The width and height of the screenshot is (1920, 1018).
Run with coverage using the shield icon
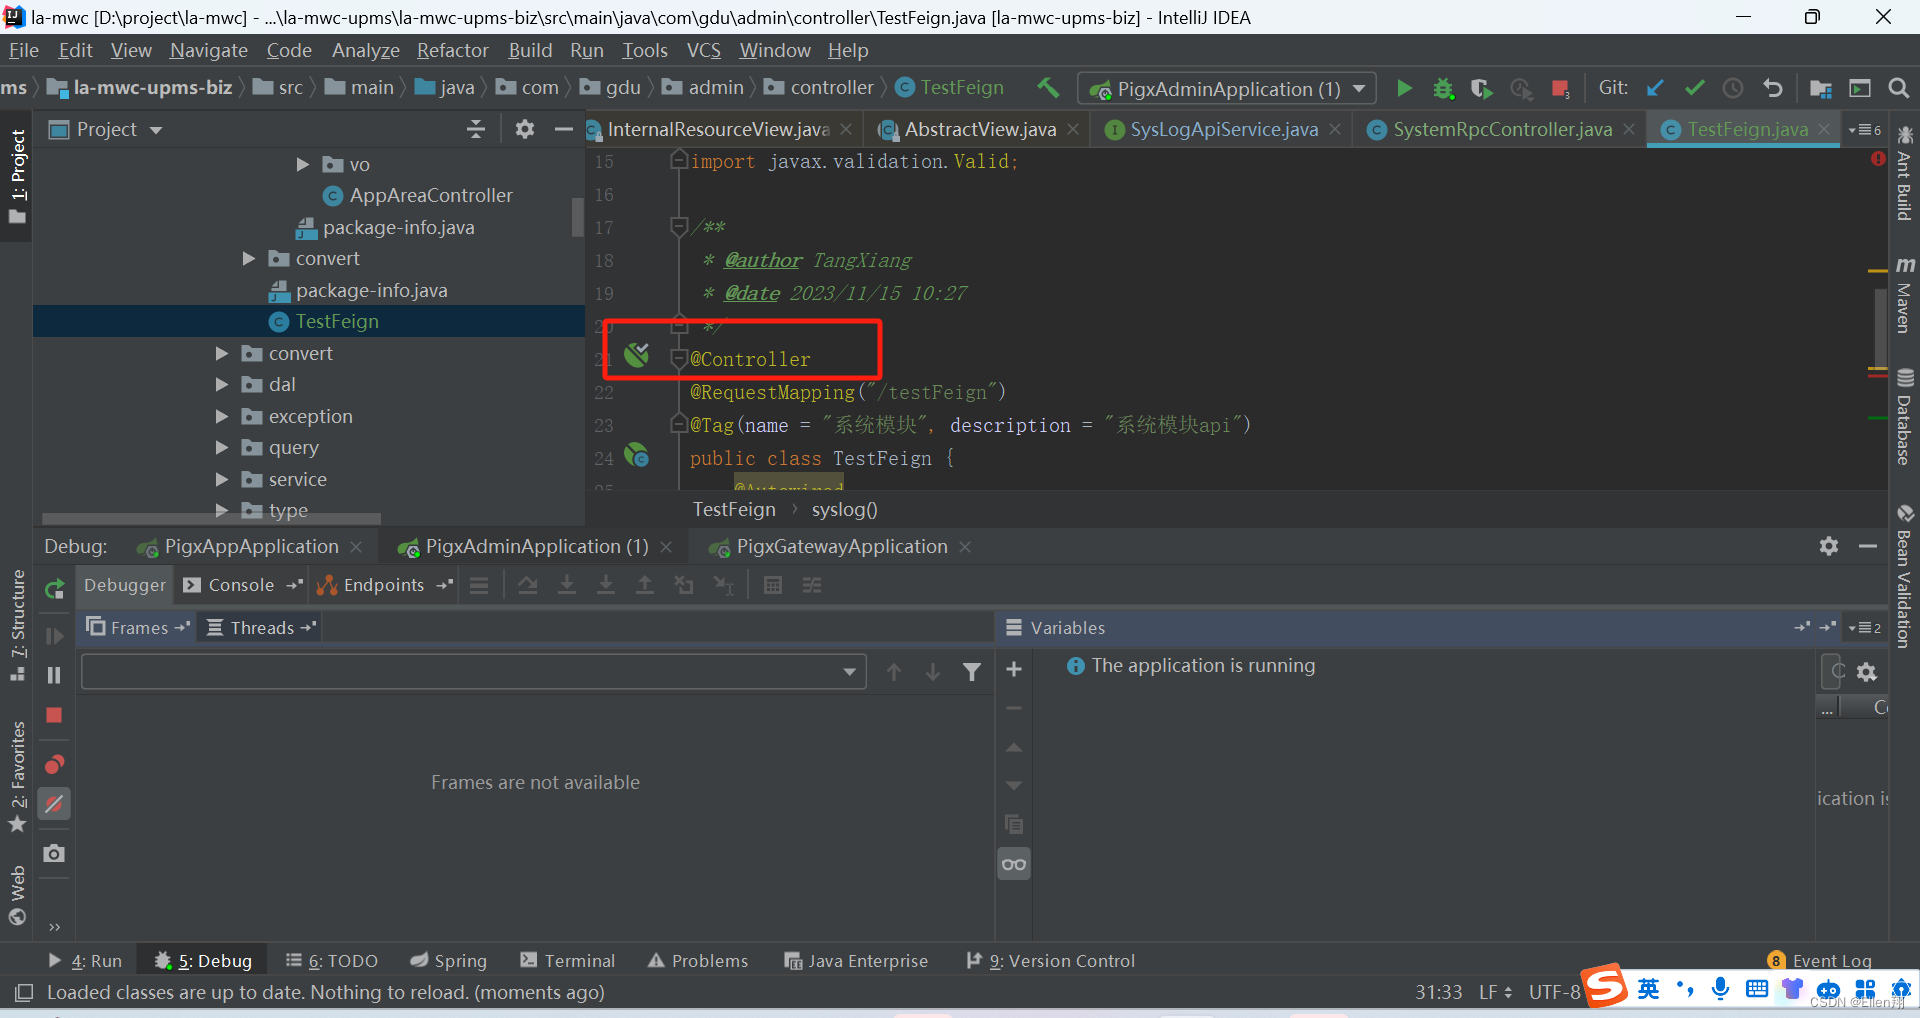tap(1481, 88)
